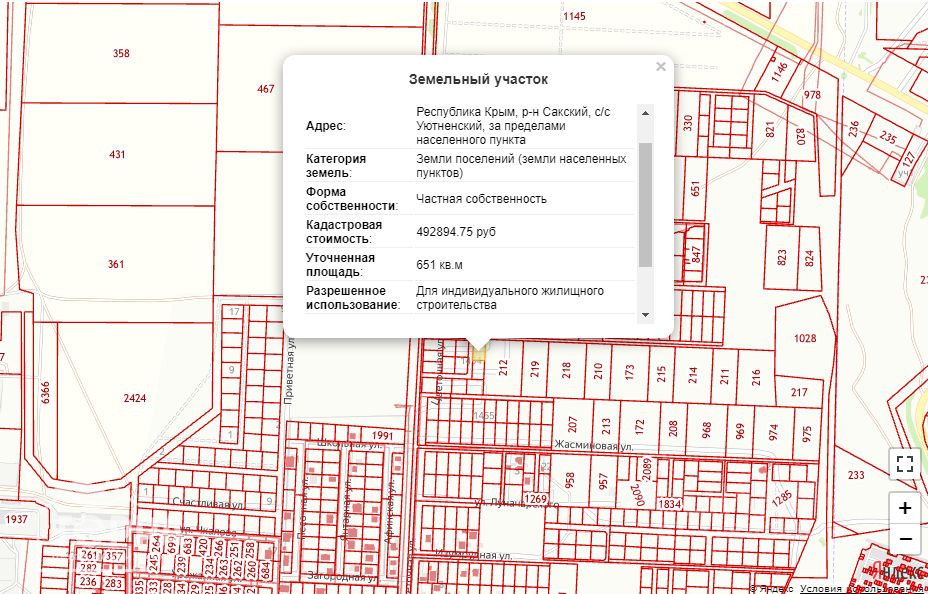This screenshot has width=928, height=594.
Task: Click the highlighted yellow parcel marker
Action: (x=479, y=355)
